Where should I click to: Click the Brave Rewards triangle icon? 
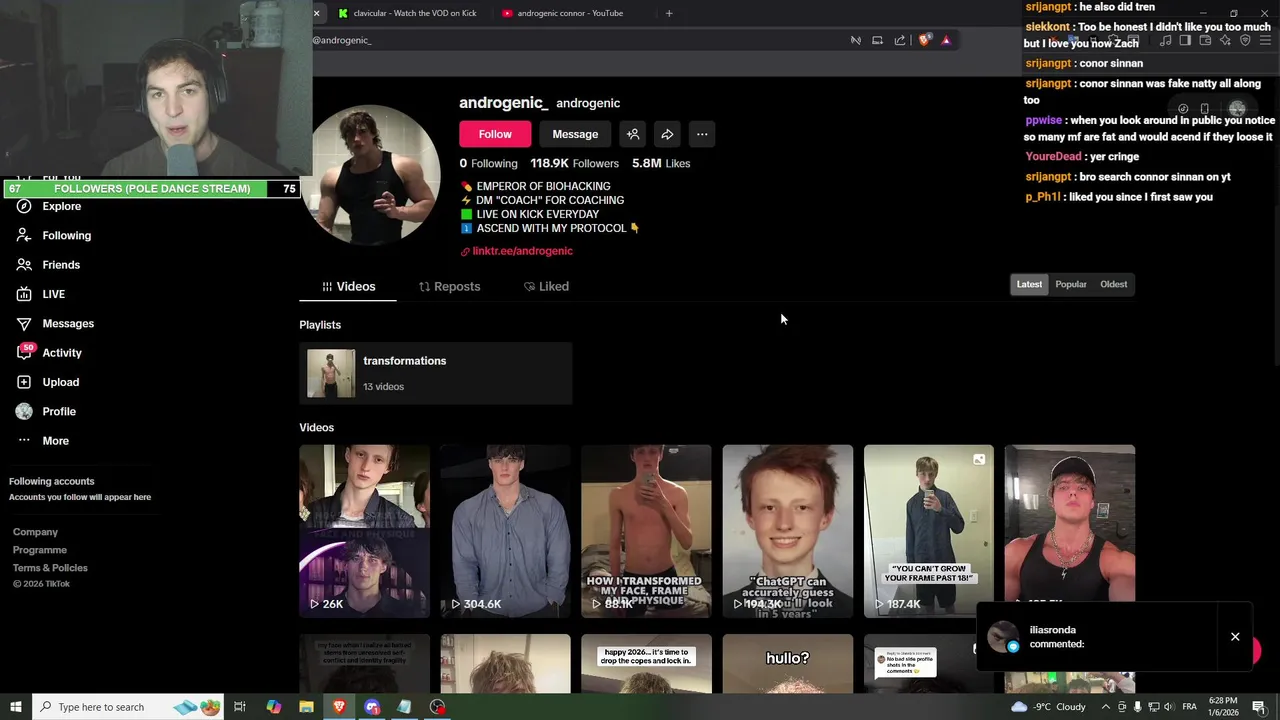click(946, 40)
